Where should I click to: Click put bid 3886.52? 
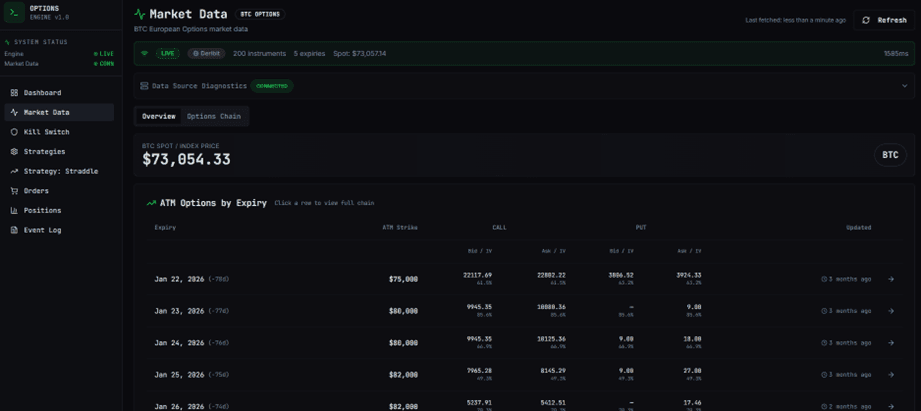point(621,275)
